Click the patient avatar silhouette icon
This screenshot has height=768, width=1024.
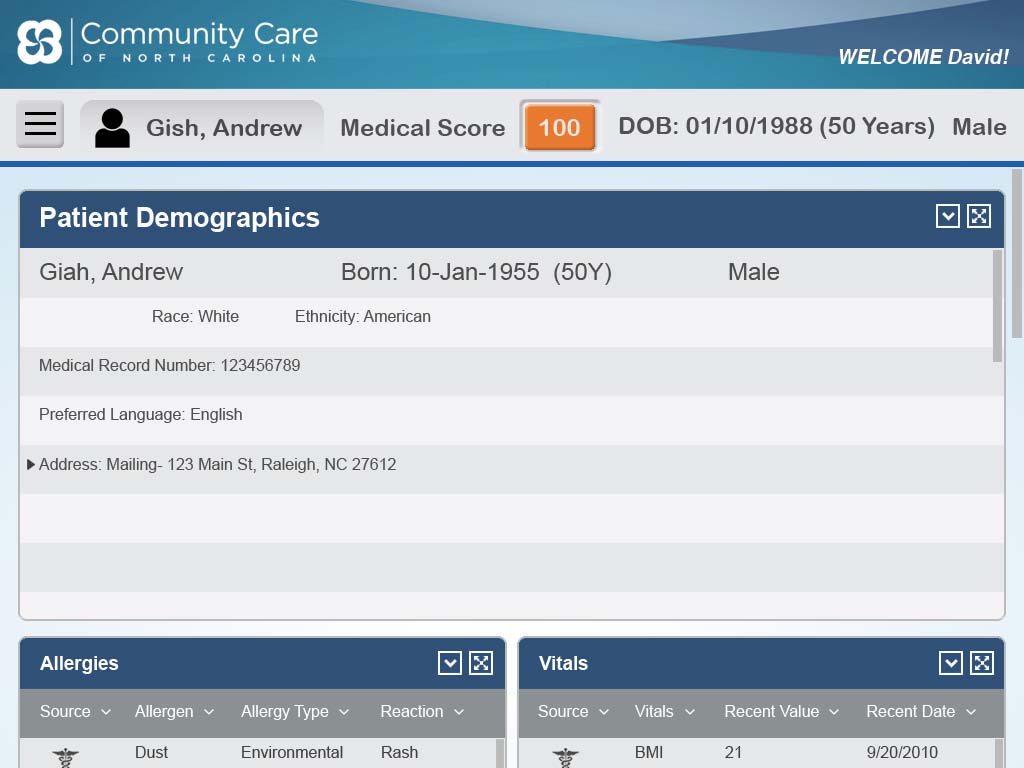click(112, 128)
